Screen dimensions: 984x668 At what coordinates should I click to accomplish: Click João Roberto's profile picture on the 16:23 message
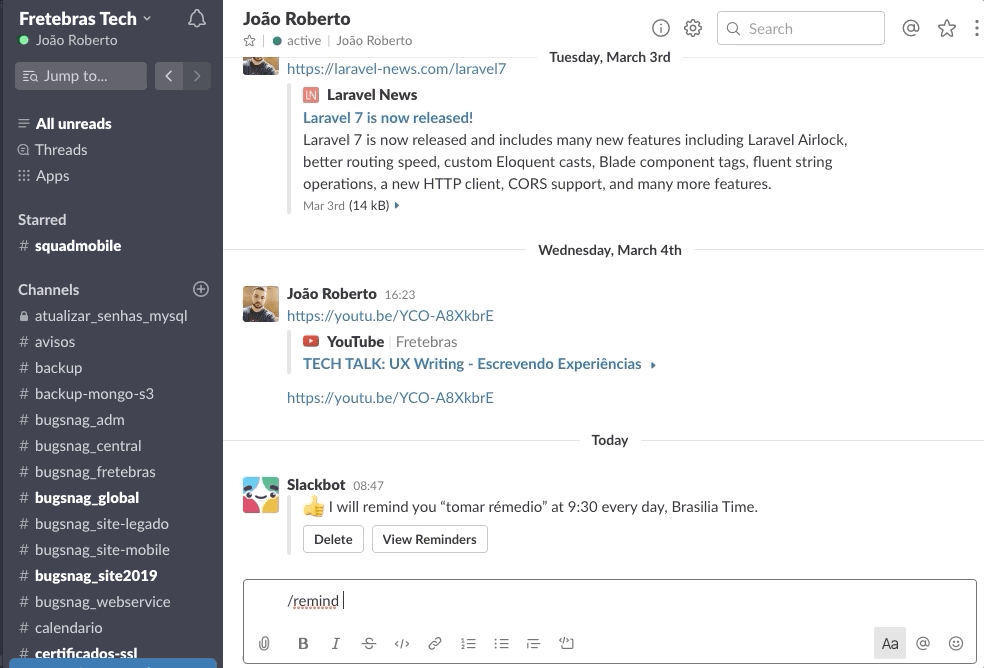coord(260,304)
